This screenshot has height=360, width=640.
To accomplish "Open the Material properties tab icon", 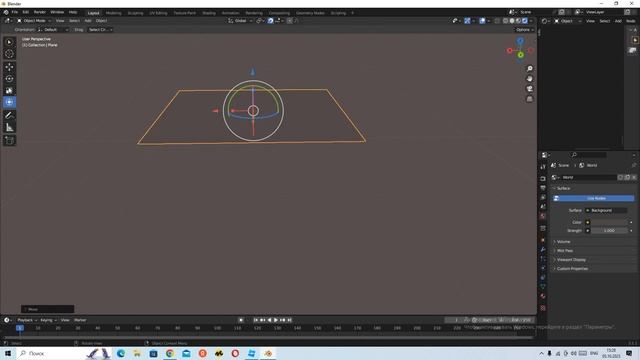I will coord(543,296).
